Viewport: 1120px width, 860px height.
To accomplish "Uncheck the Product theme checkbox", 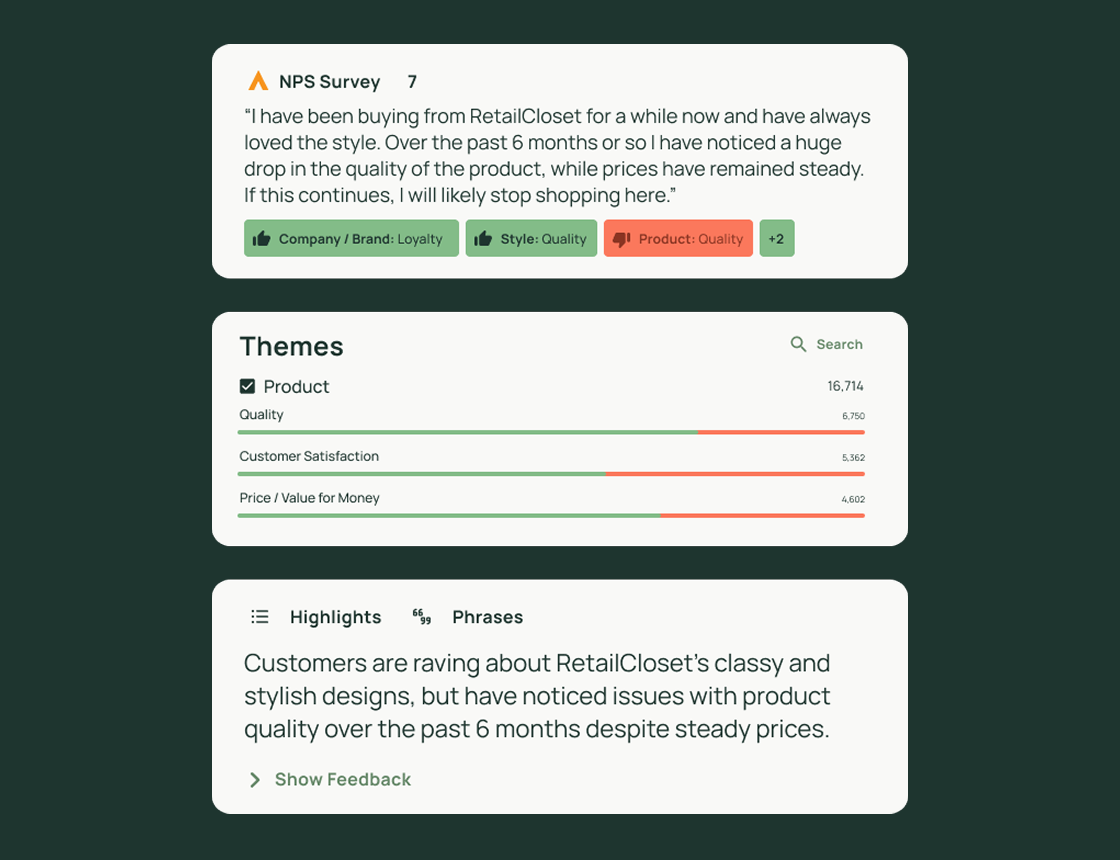I will (x=247, y=385).
